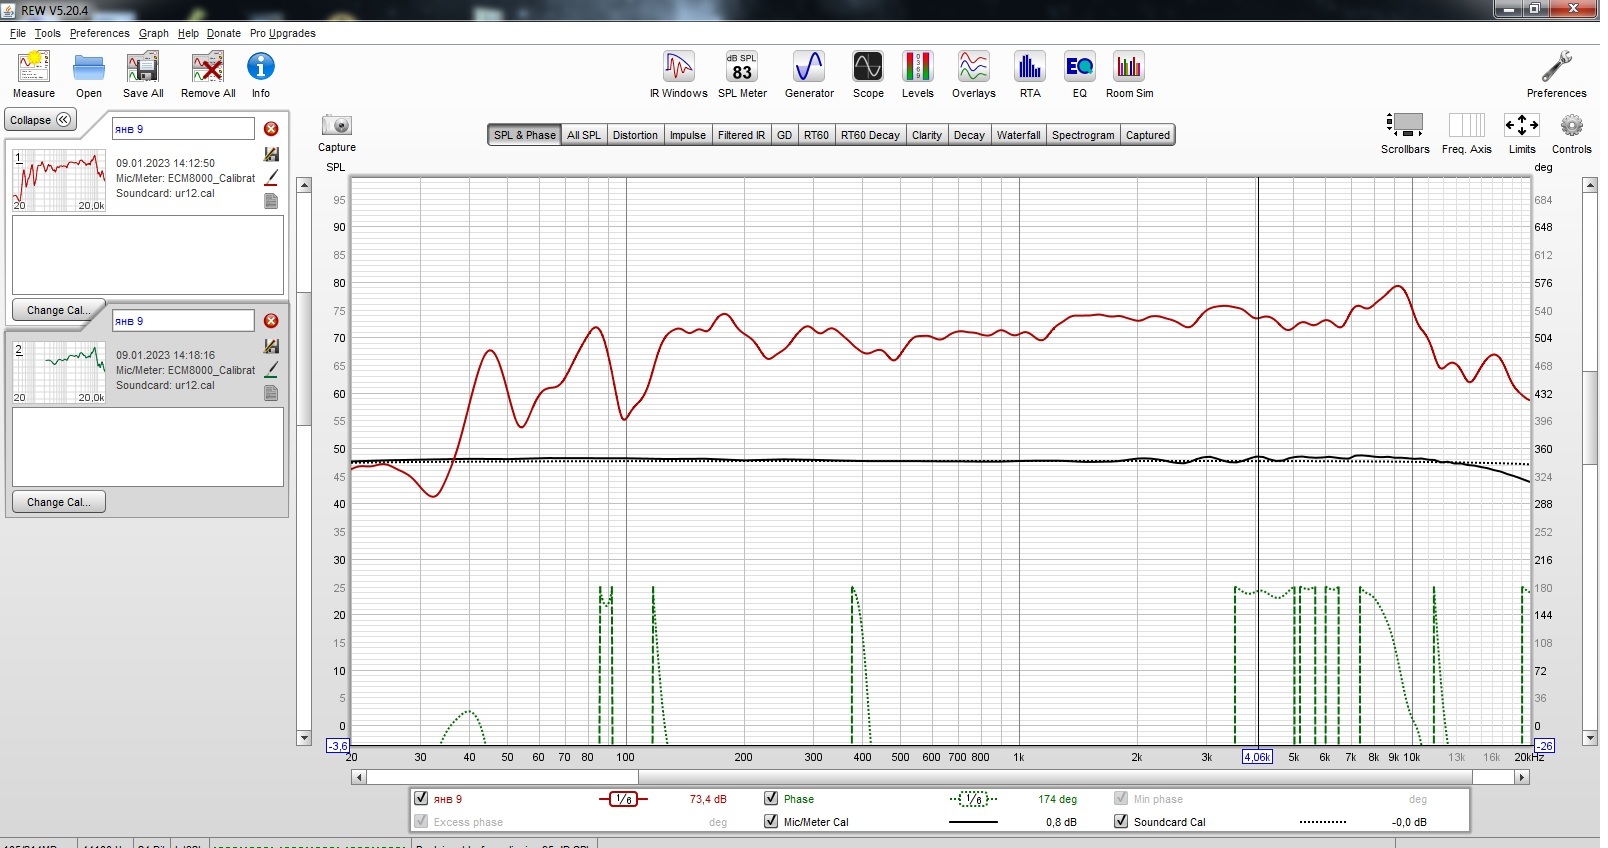Open notes icon for measurement 1
1608x848 pixels.
(271, 201)
